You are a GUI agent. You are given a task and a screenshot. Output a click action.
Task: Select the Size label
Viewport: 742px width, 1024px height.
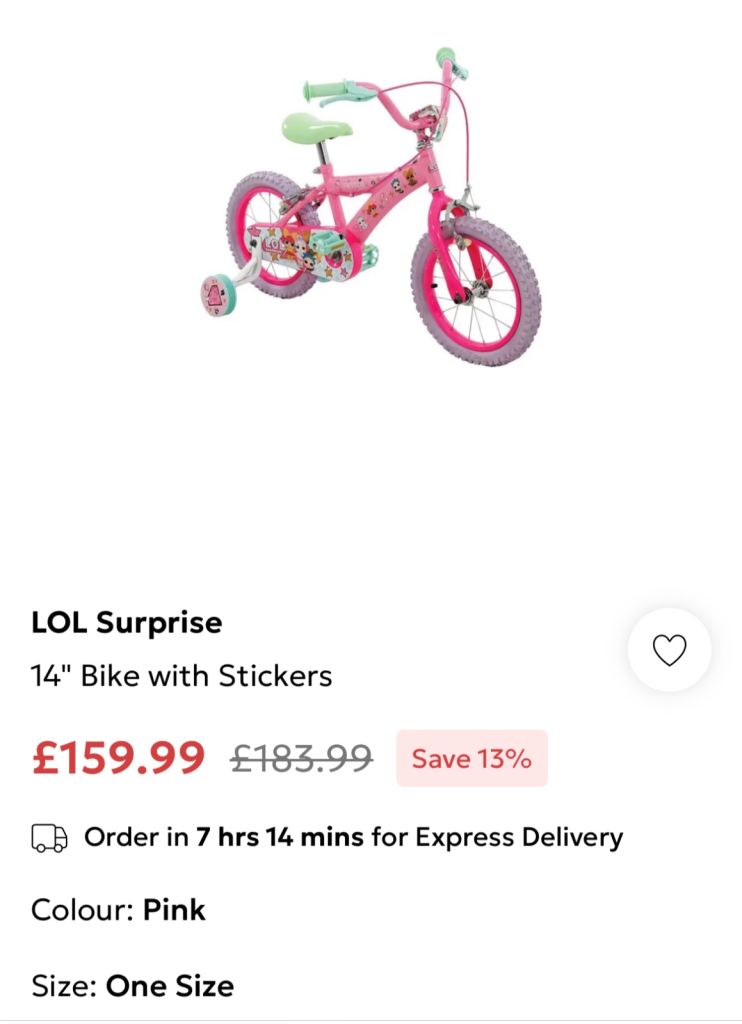64,986
